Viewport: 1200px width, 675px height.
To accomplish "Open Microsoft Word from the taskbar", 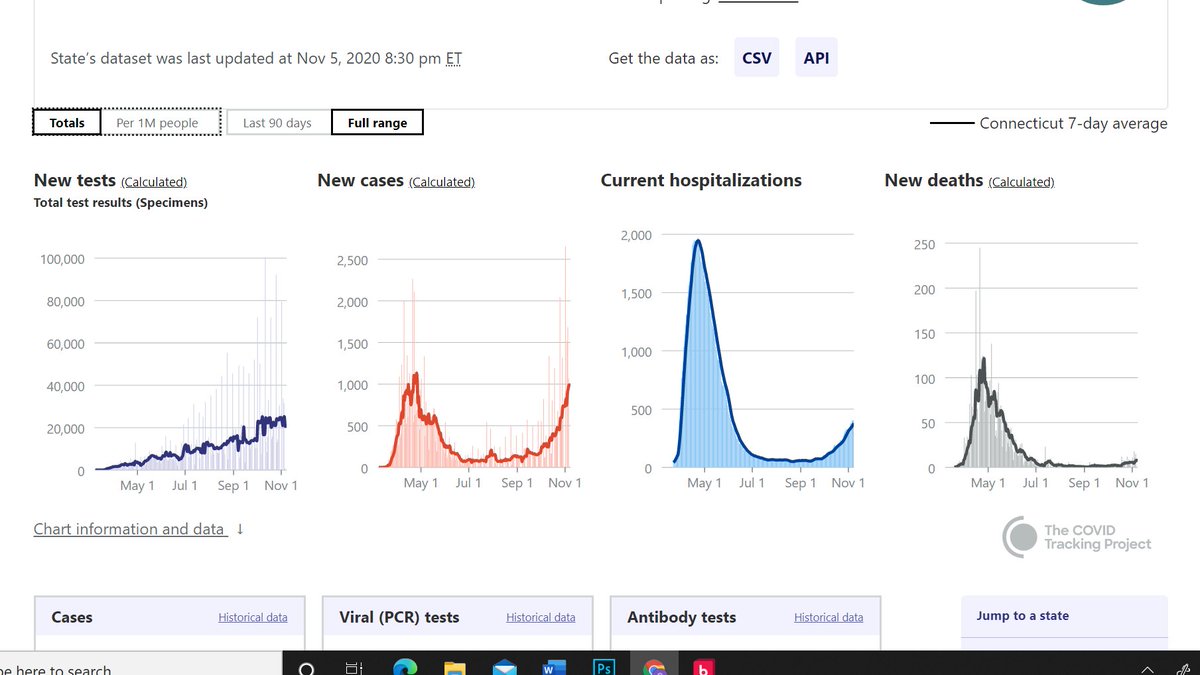I will (553, 668).
